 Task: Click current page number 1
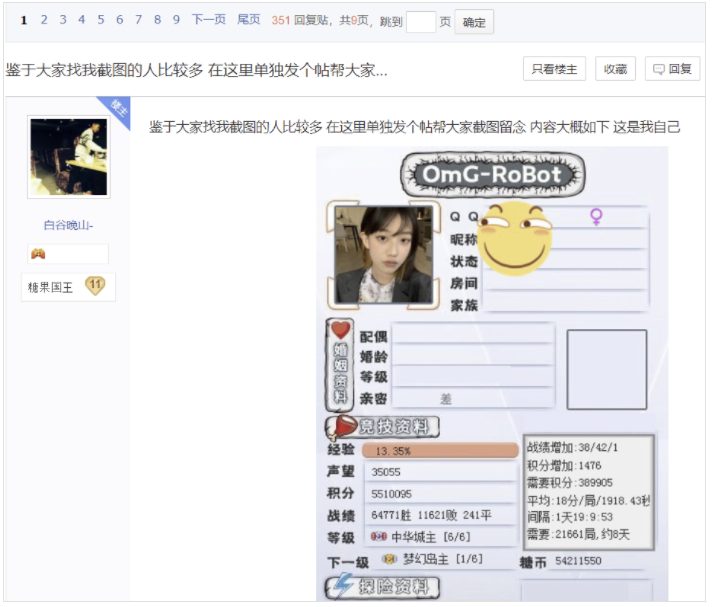(24, 20)
